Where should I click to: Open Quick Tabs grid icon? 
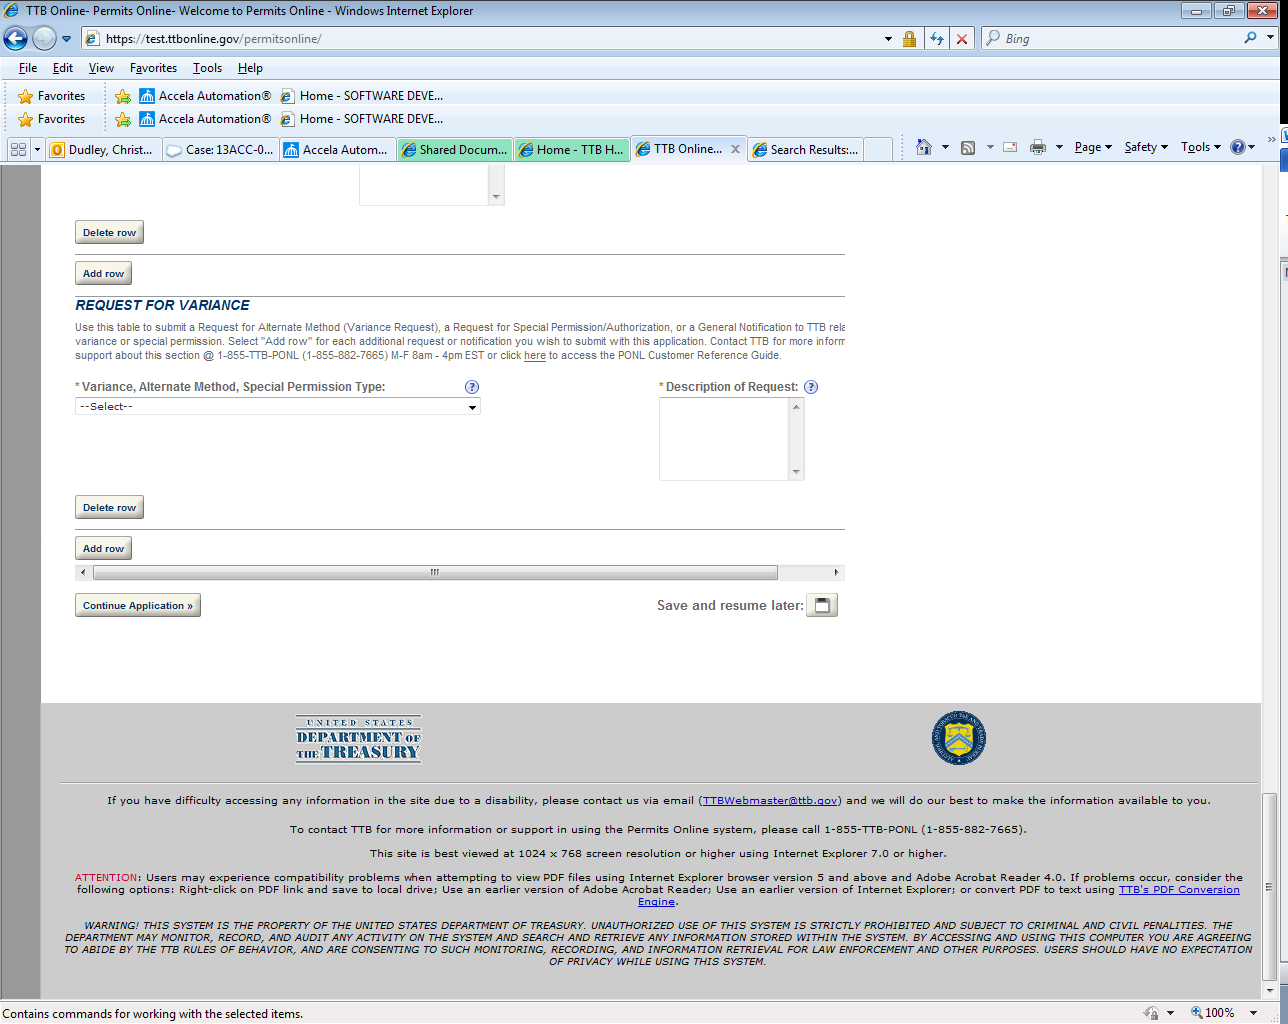pos(18,149)
